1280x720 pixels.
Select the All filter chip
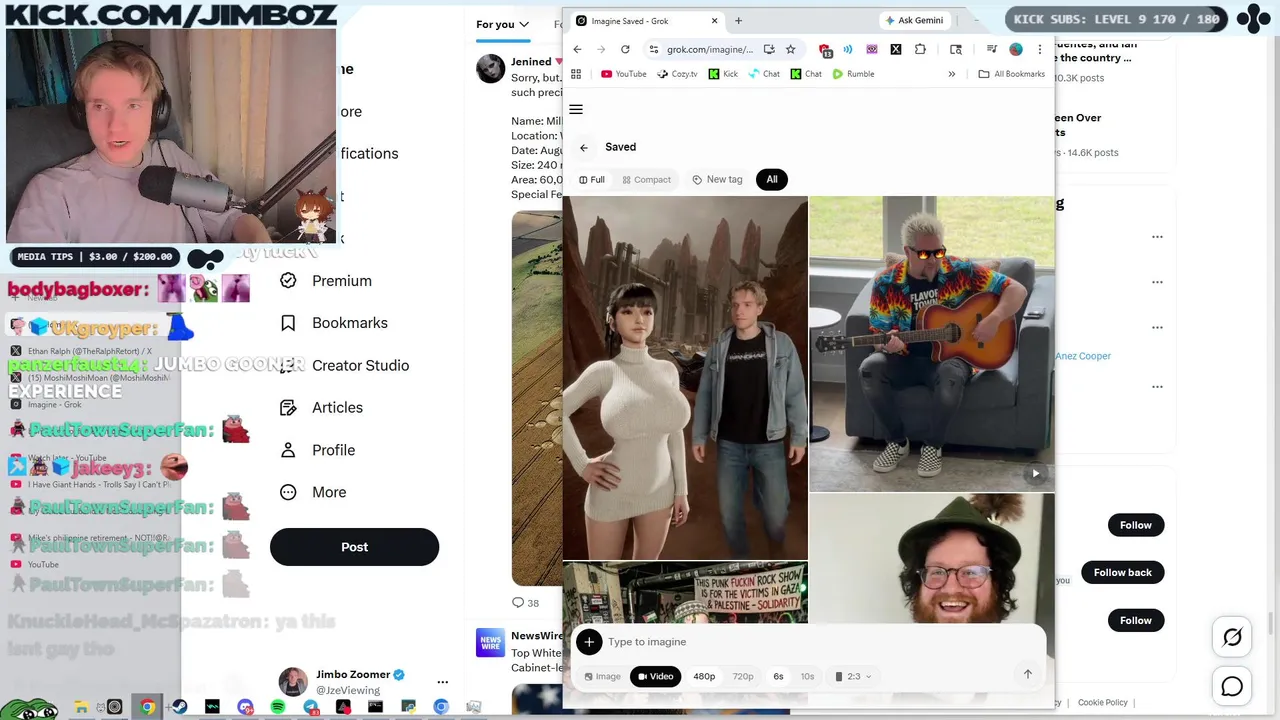tap(772, 179)
